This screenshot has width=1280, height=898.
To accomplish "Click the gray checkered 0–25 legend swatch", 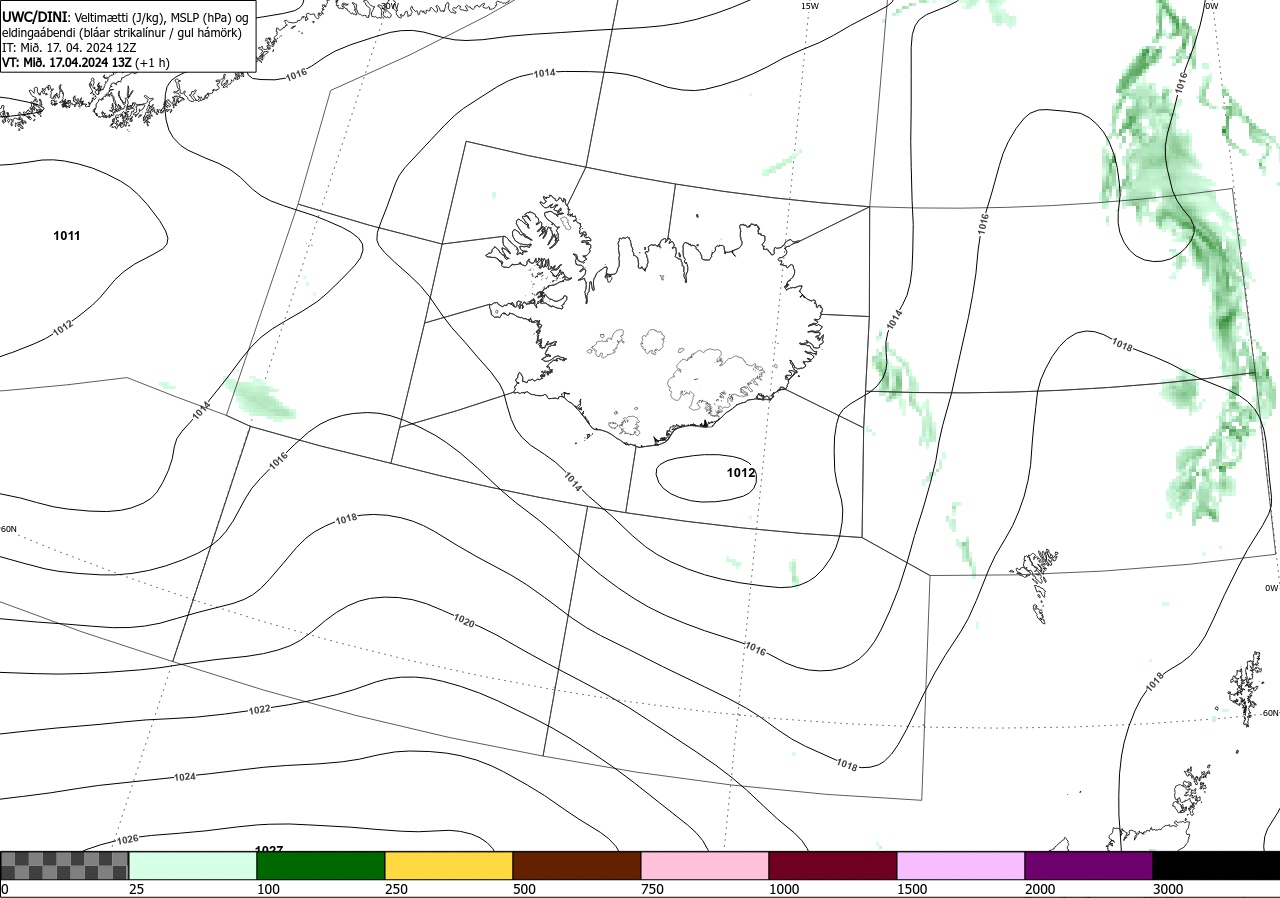I will click(x=65, y=865).
